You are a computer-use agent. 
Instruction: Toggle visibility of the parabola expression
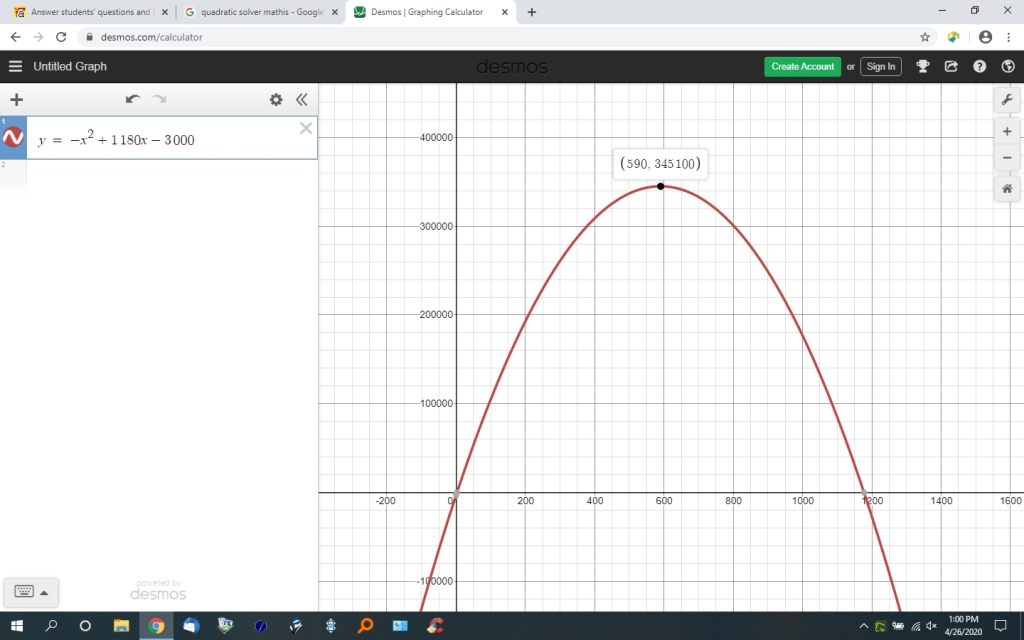pyautogui.click(x=13, y=138)
